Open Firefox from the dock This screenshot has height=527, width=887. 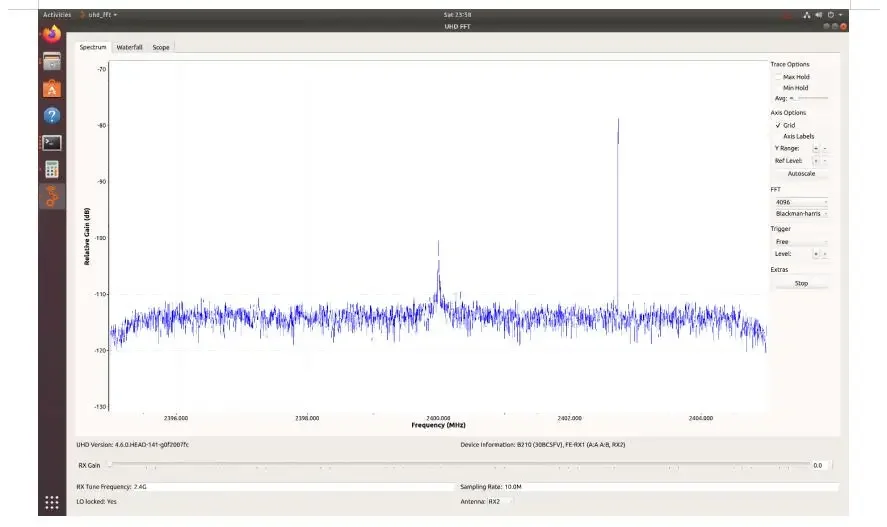[52, 35]
